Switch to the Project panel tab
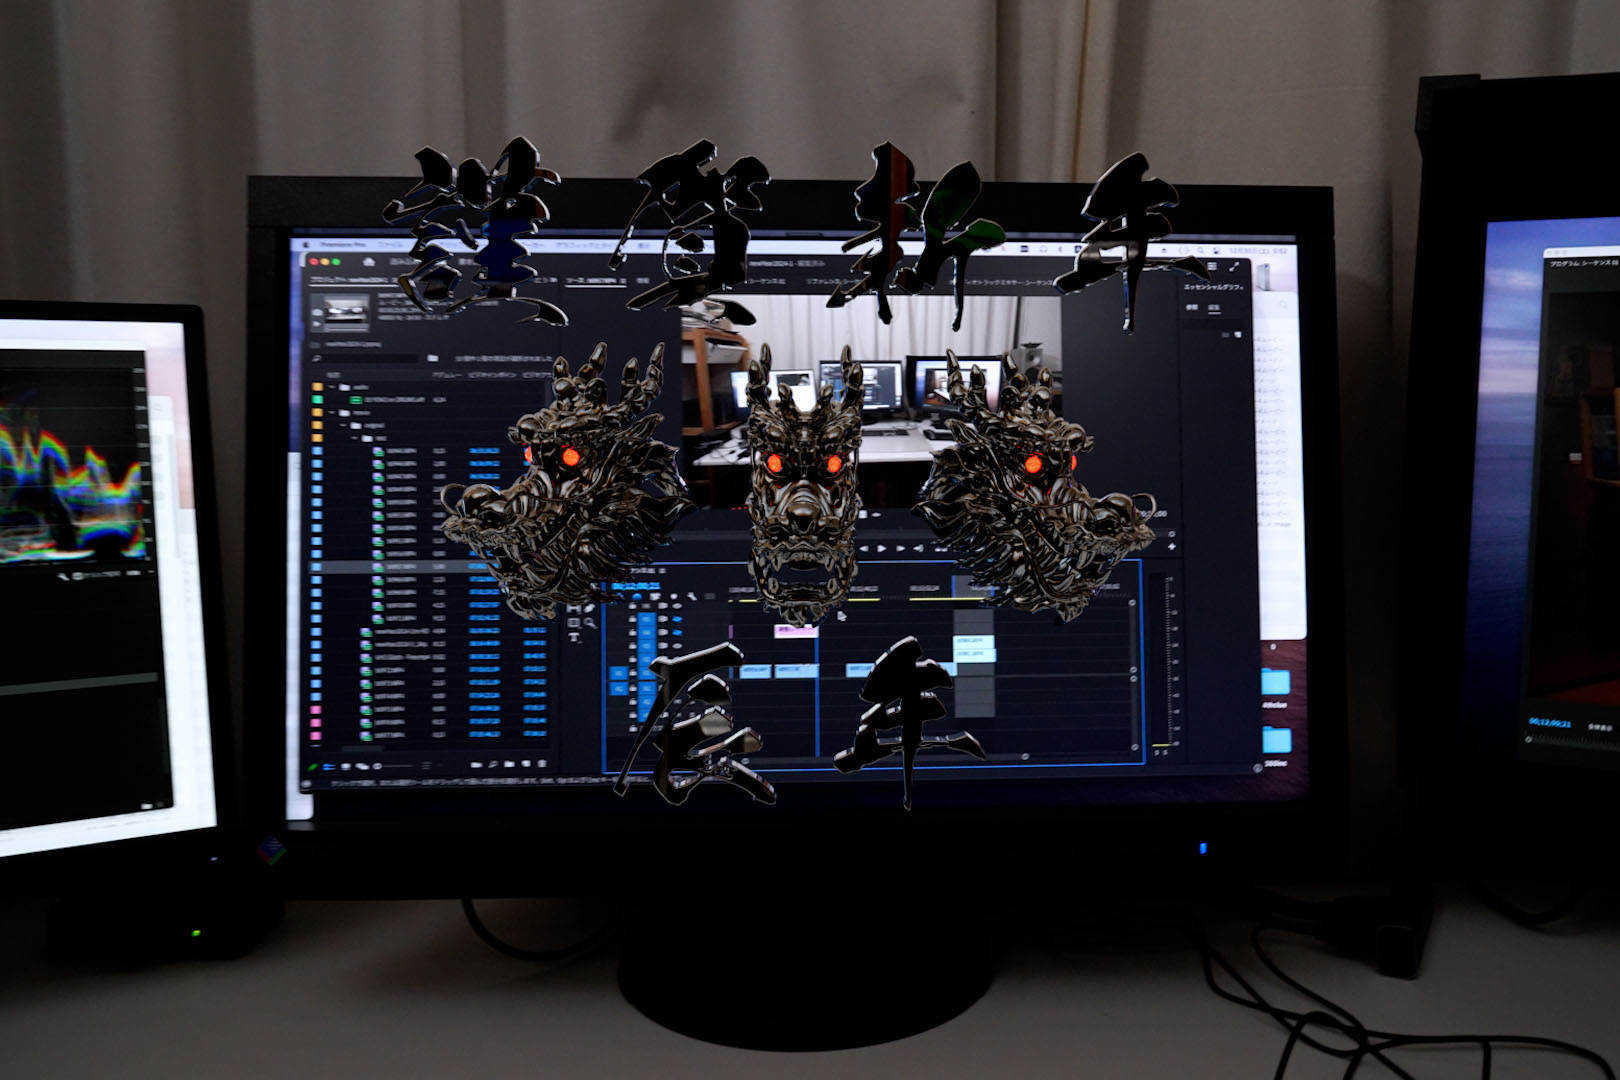 point(352,281)
